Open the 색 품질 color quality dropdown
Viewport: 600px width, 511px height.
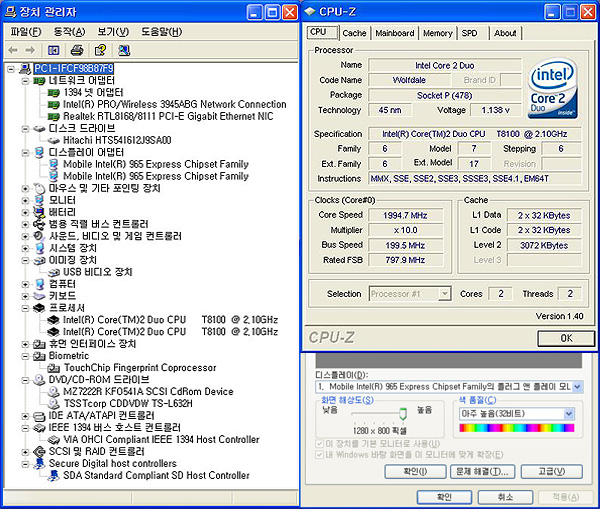pyautogui.click(x=569, y=414)
